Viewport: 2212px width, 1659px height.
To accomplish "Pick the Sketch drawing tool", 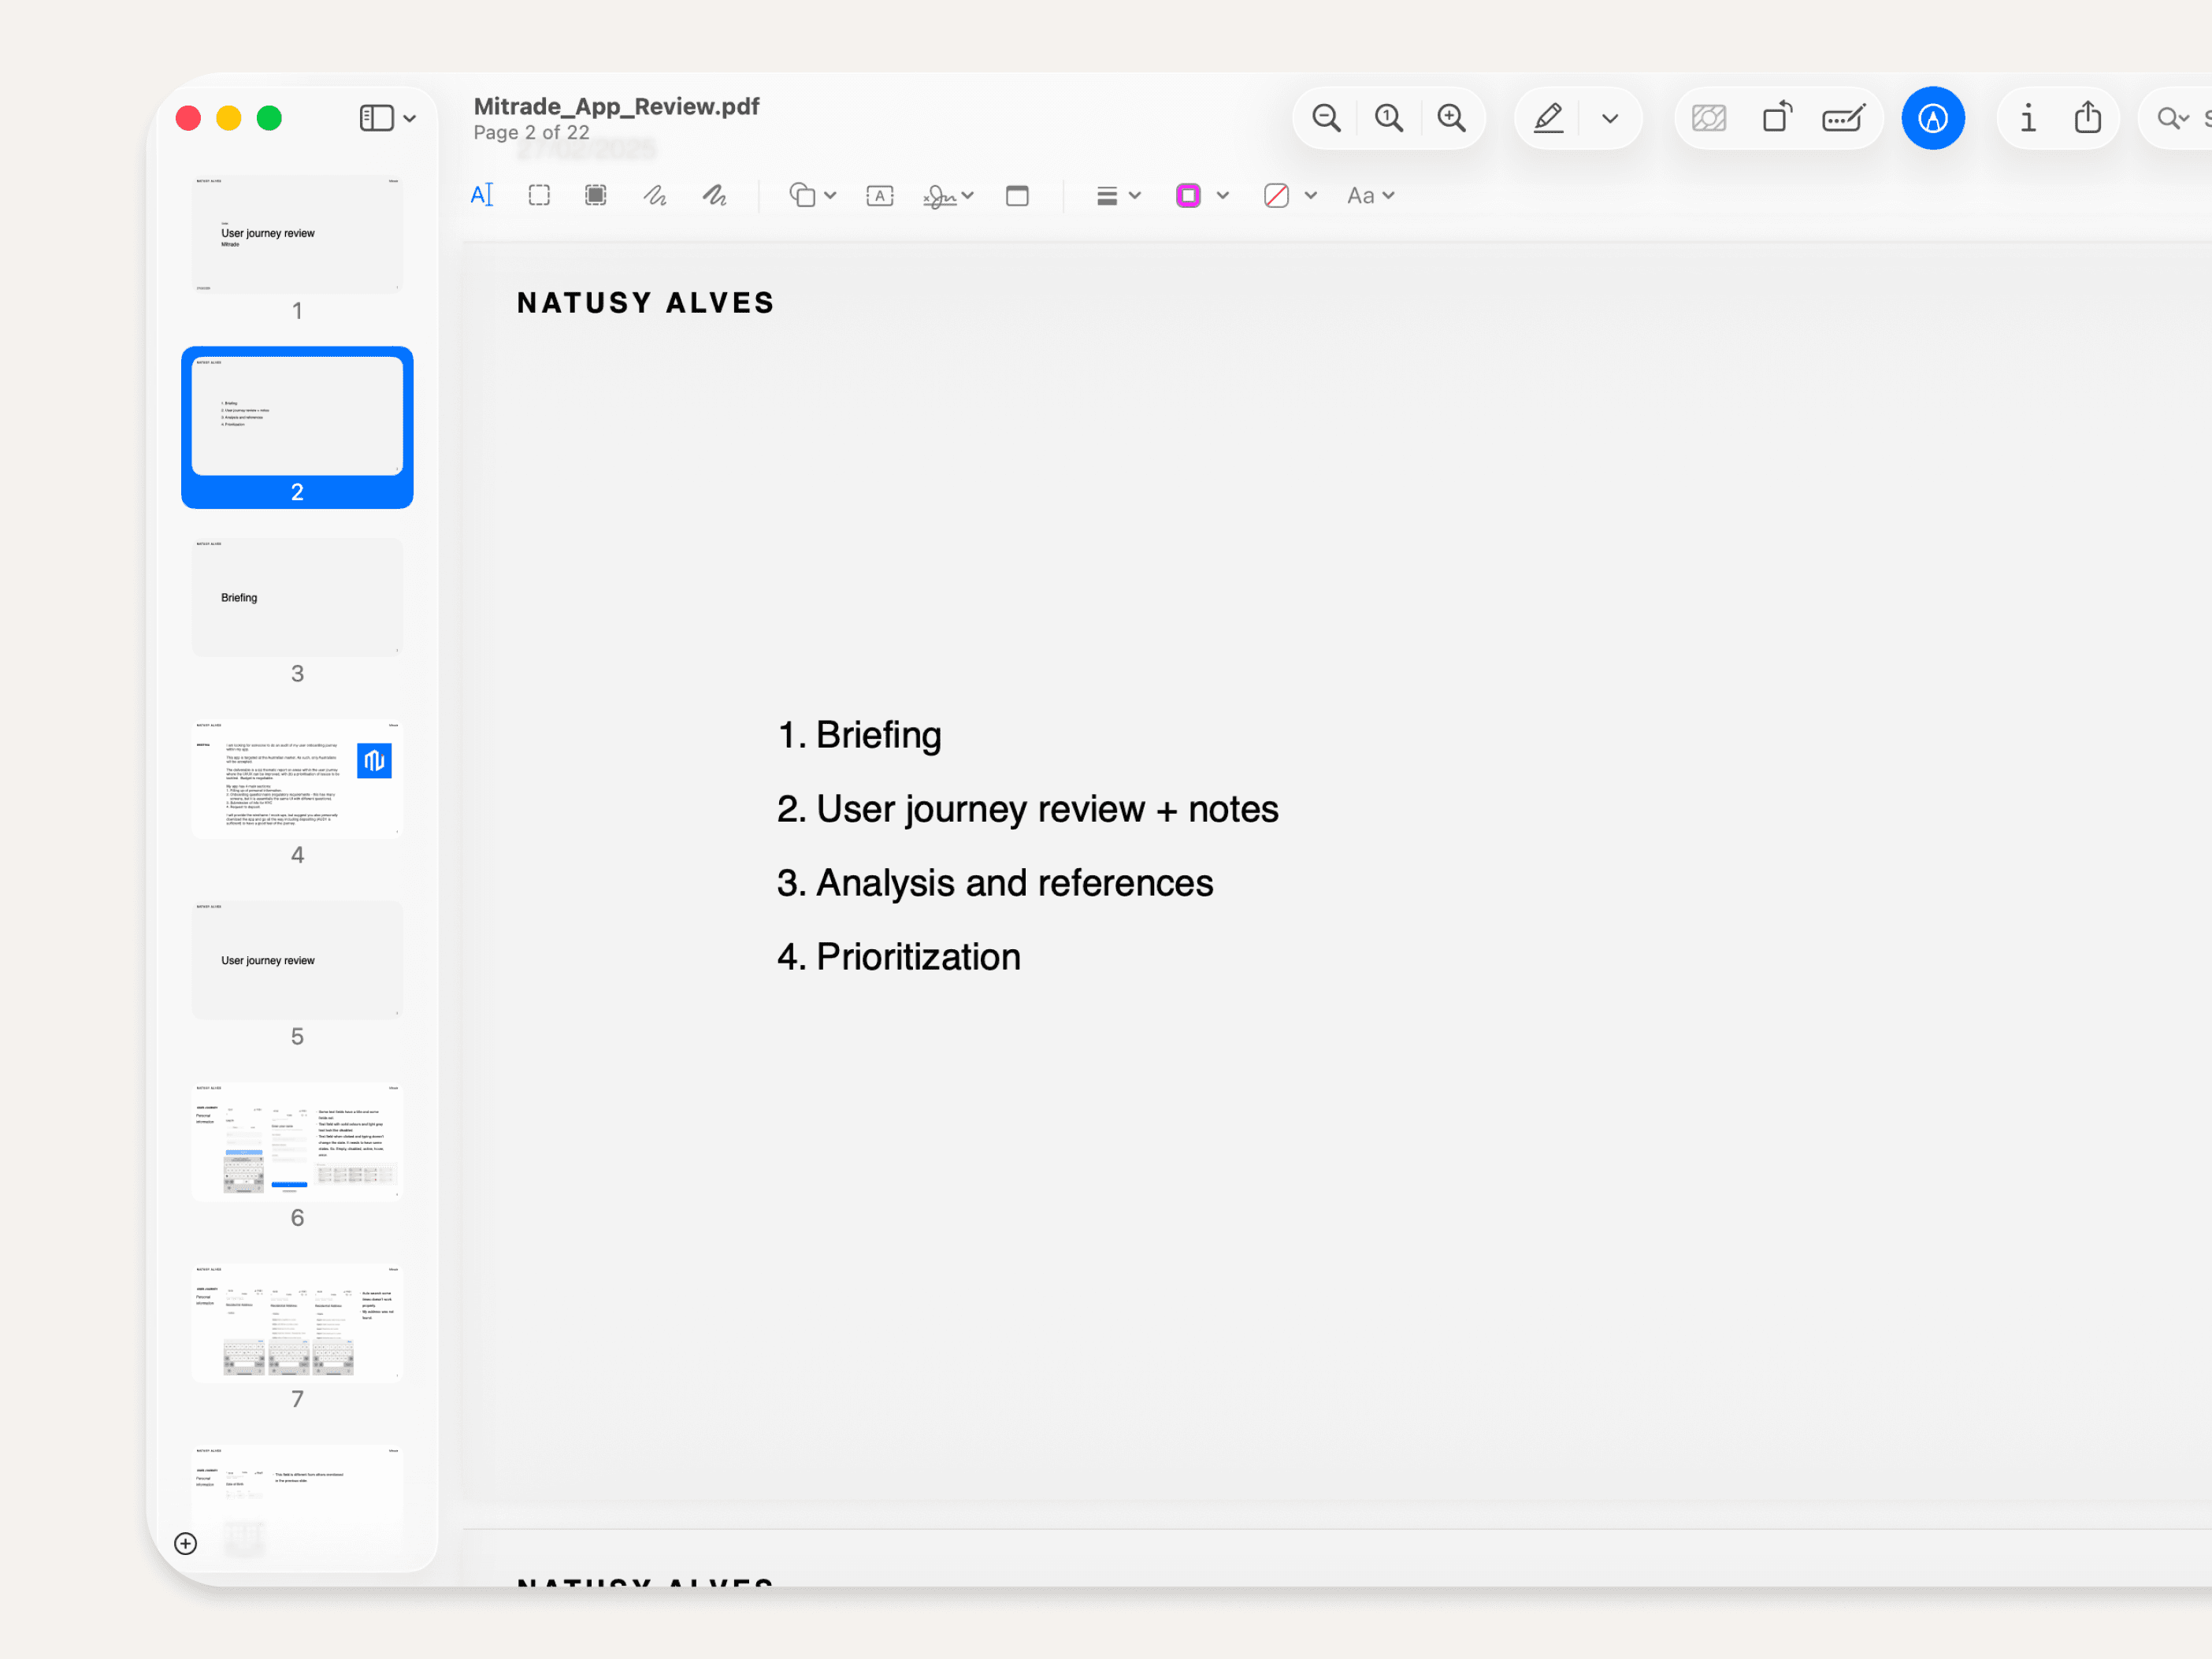I will (655, 195).
